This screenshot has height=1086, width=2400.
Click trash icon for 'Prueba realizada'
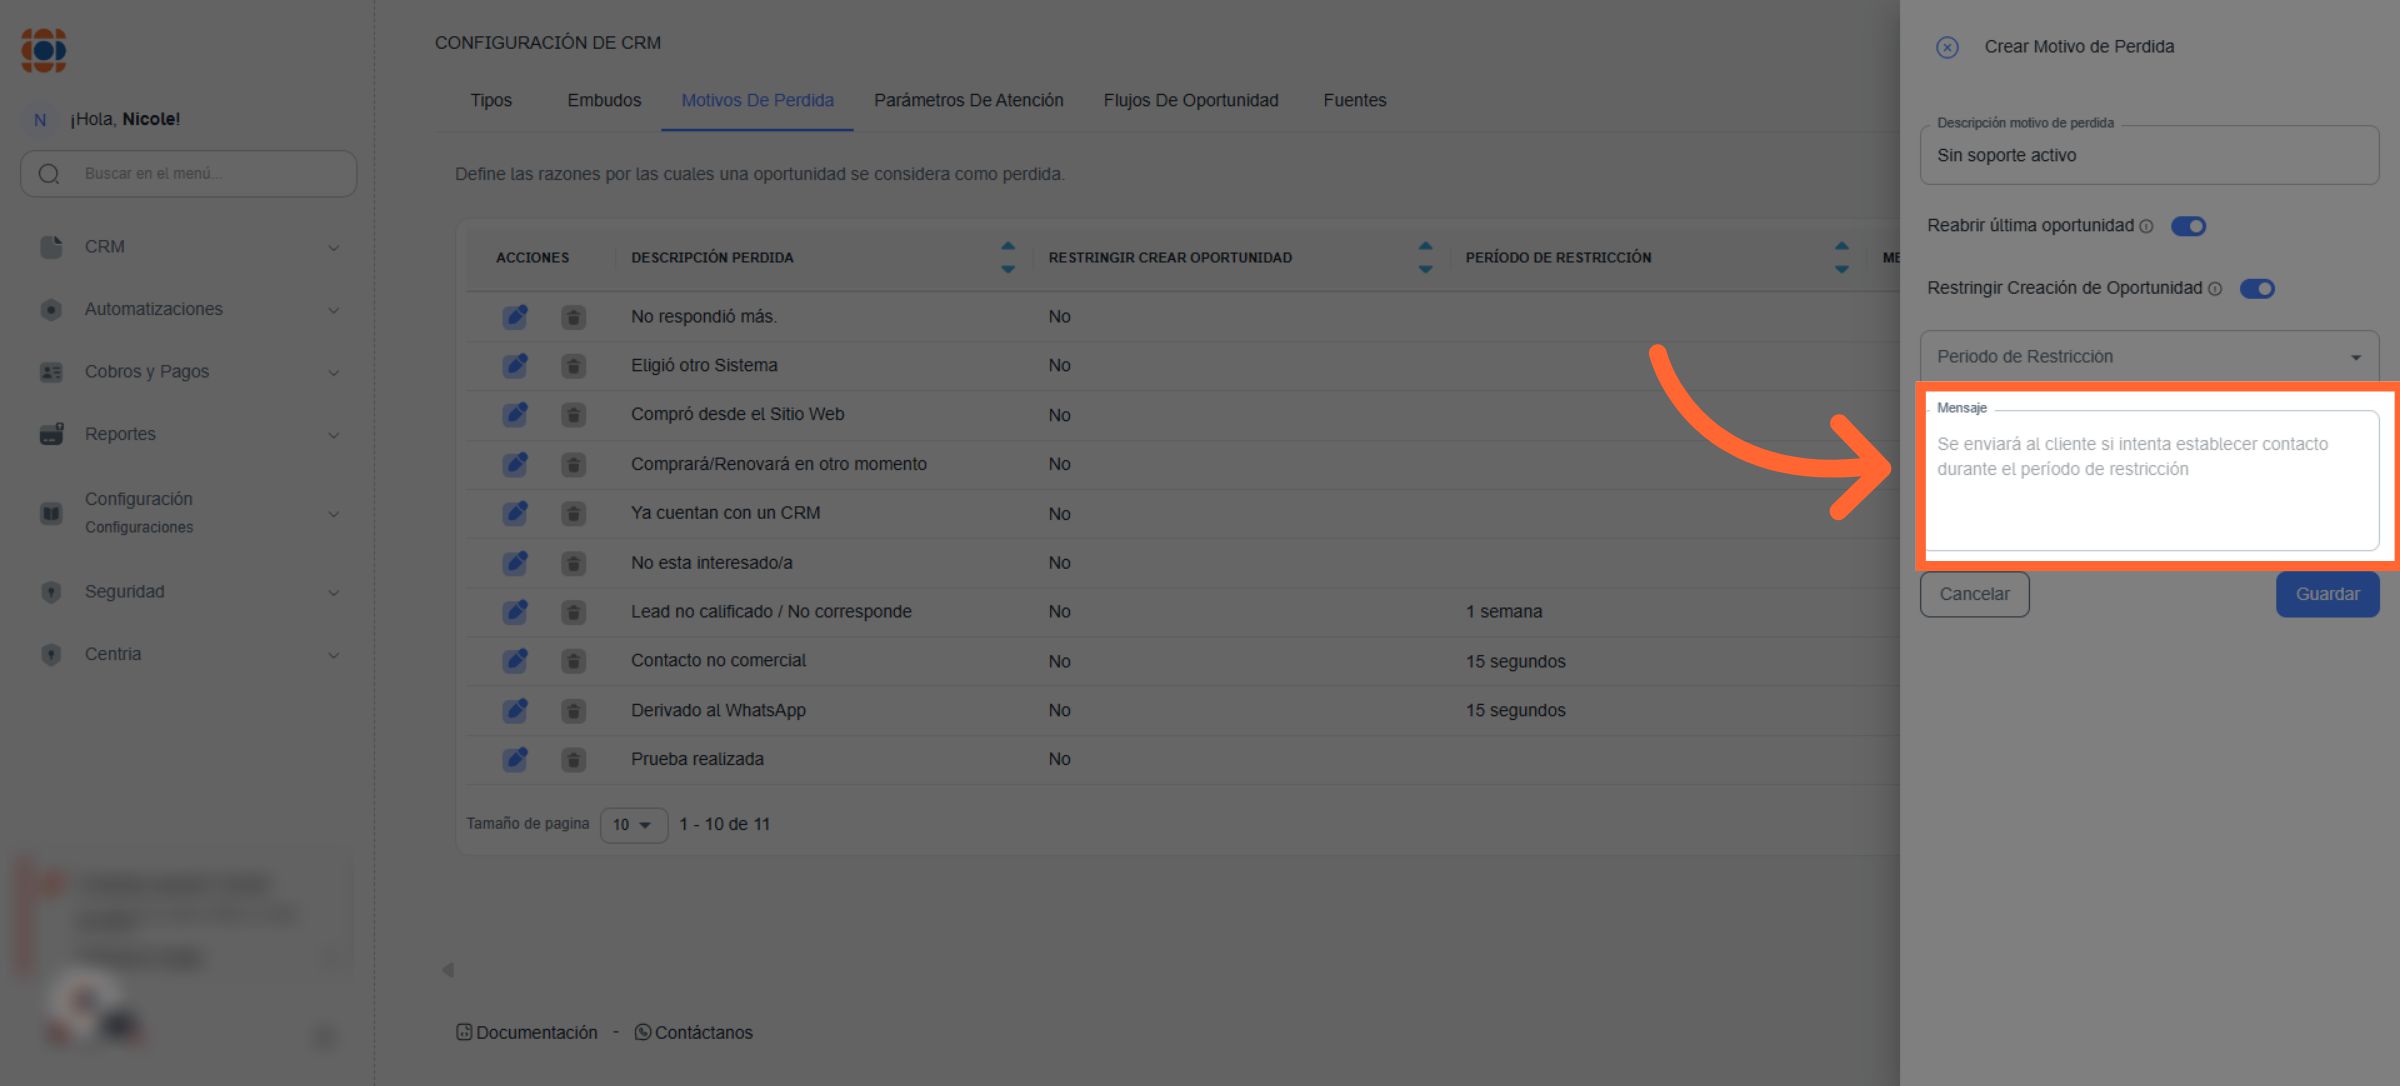573,760
